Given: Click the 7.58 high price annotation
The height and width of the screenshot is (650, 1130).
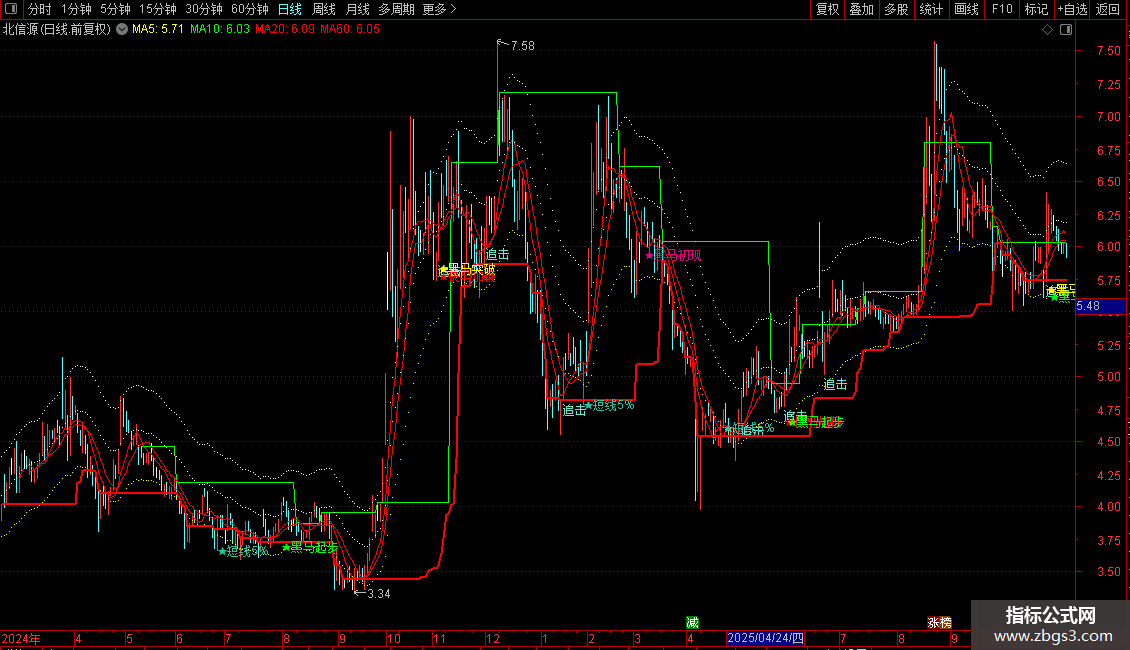Looking at the screenshot, I should pyautogui.click(x=522, y=45).
